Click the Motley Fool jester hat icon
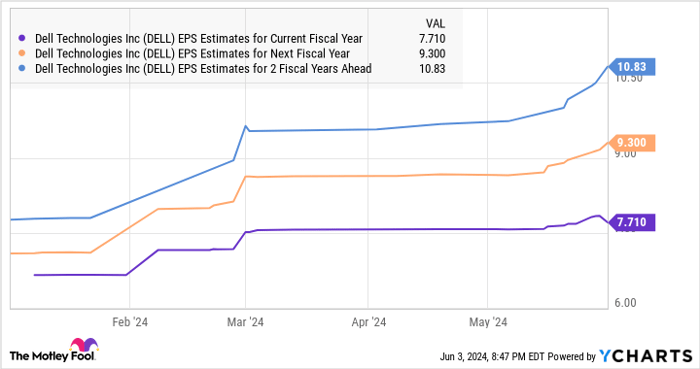Image resolution: width=700 pixels, height=369 pixels. tap(83, 345)
